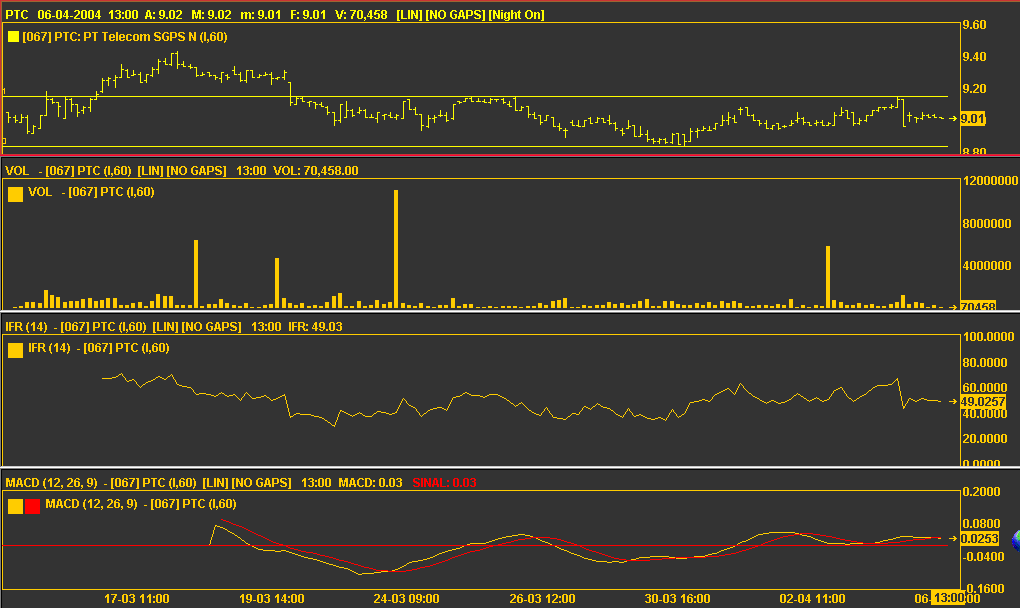Click the 9.20 price axis label

tap(974, 88)
